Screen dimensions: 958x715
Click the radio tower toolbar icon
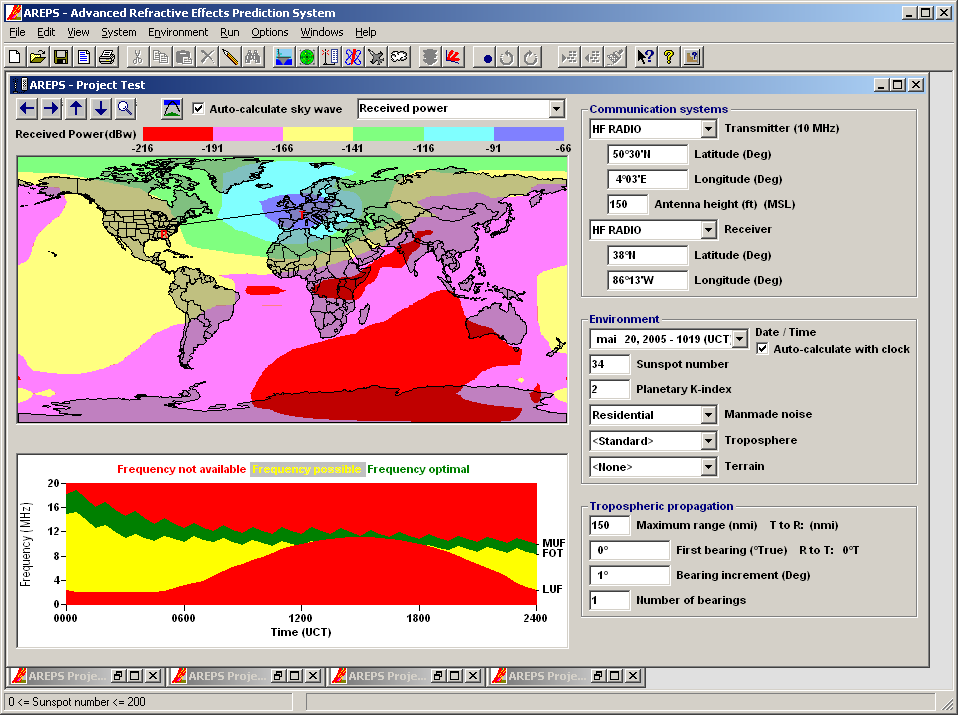point(330,57)
